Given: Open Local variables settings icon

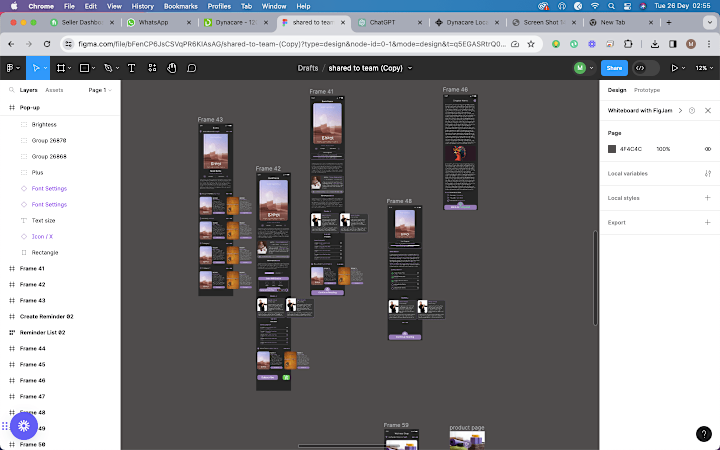Looking at the screenshot, I should point(708,174).
